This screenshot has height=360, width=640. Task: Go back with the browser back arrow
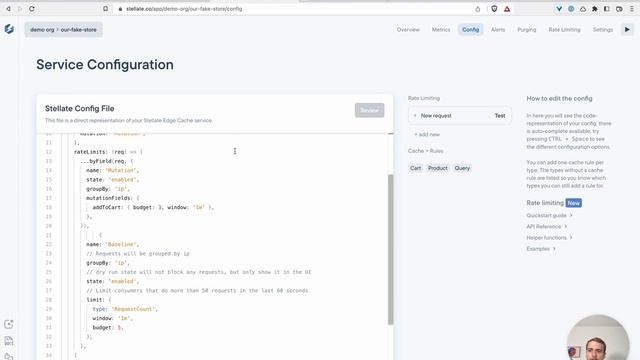(8, 9)
